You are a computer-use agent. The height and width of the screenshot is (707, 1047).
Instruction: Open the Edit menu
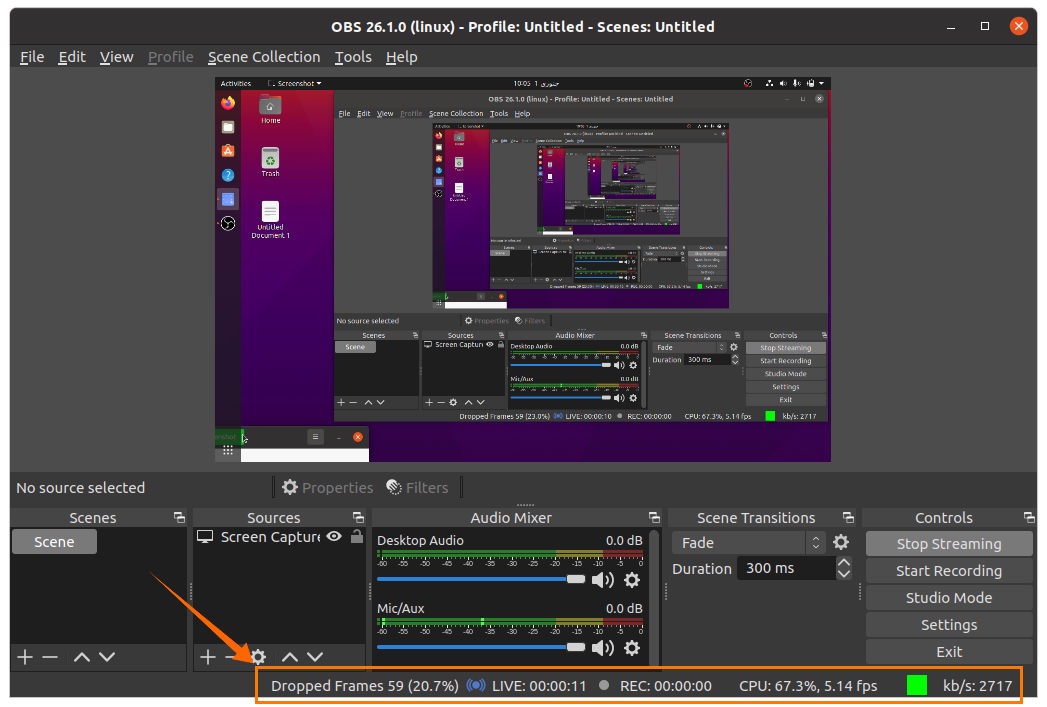click(71, 57)
